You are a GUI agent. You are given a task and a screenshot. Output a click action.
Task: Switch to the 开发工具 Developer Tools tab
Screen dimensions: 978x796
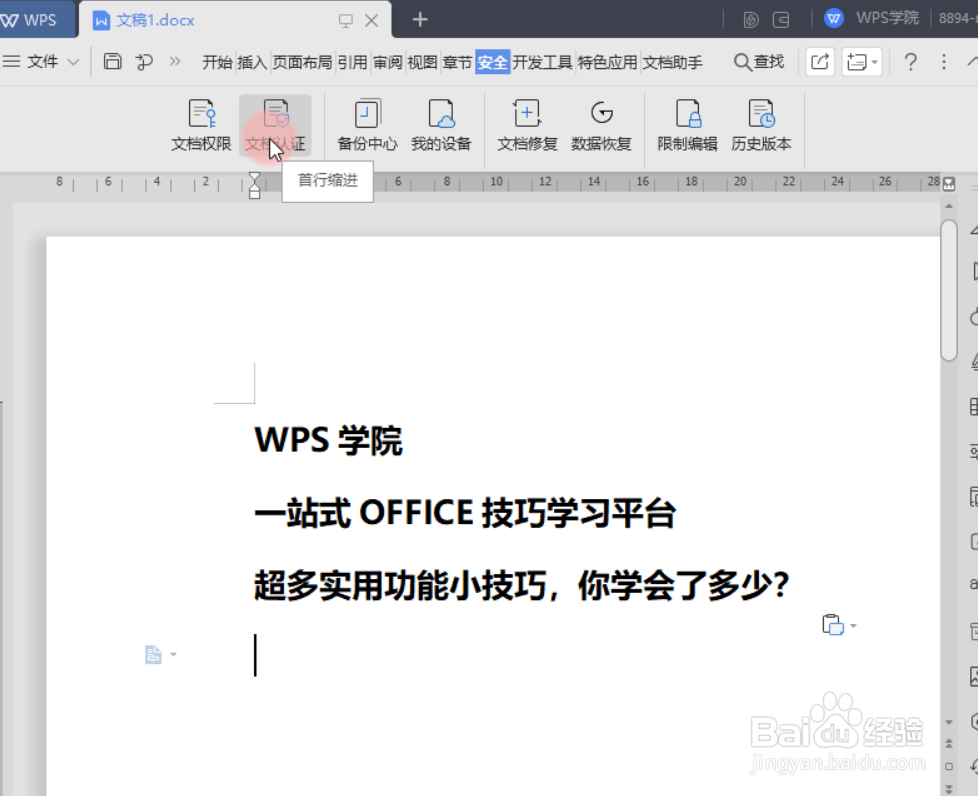click(x=542, y=62)
